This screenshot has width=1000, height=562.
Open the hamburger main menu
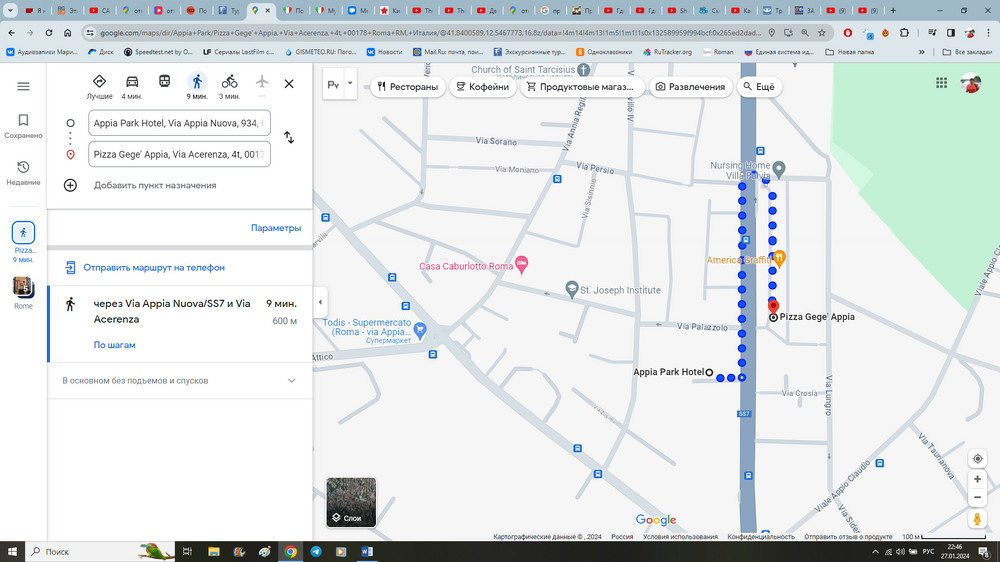coord(23,87)
